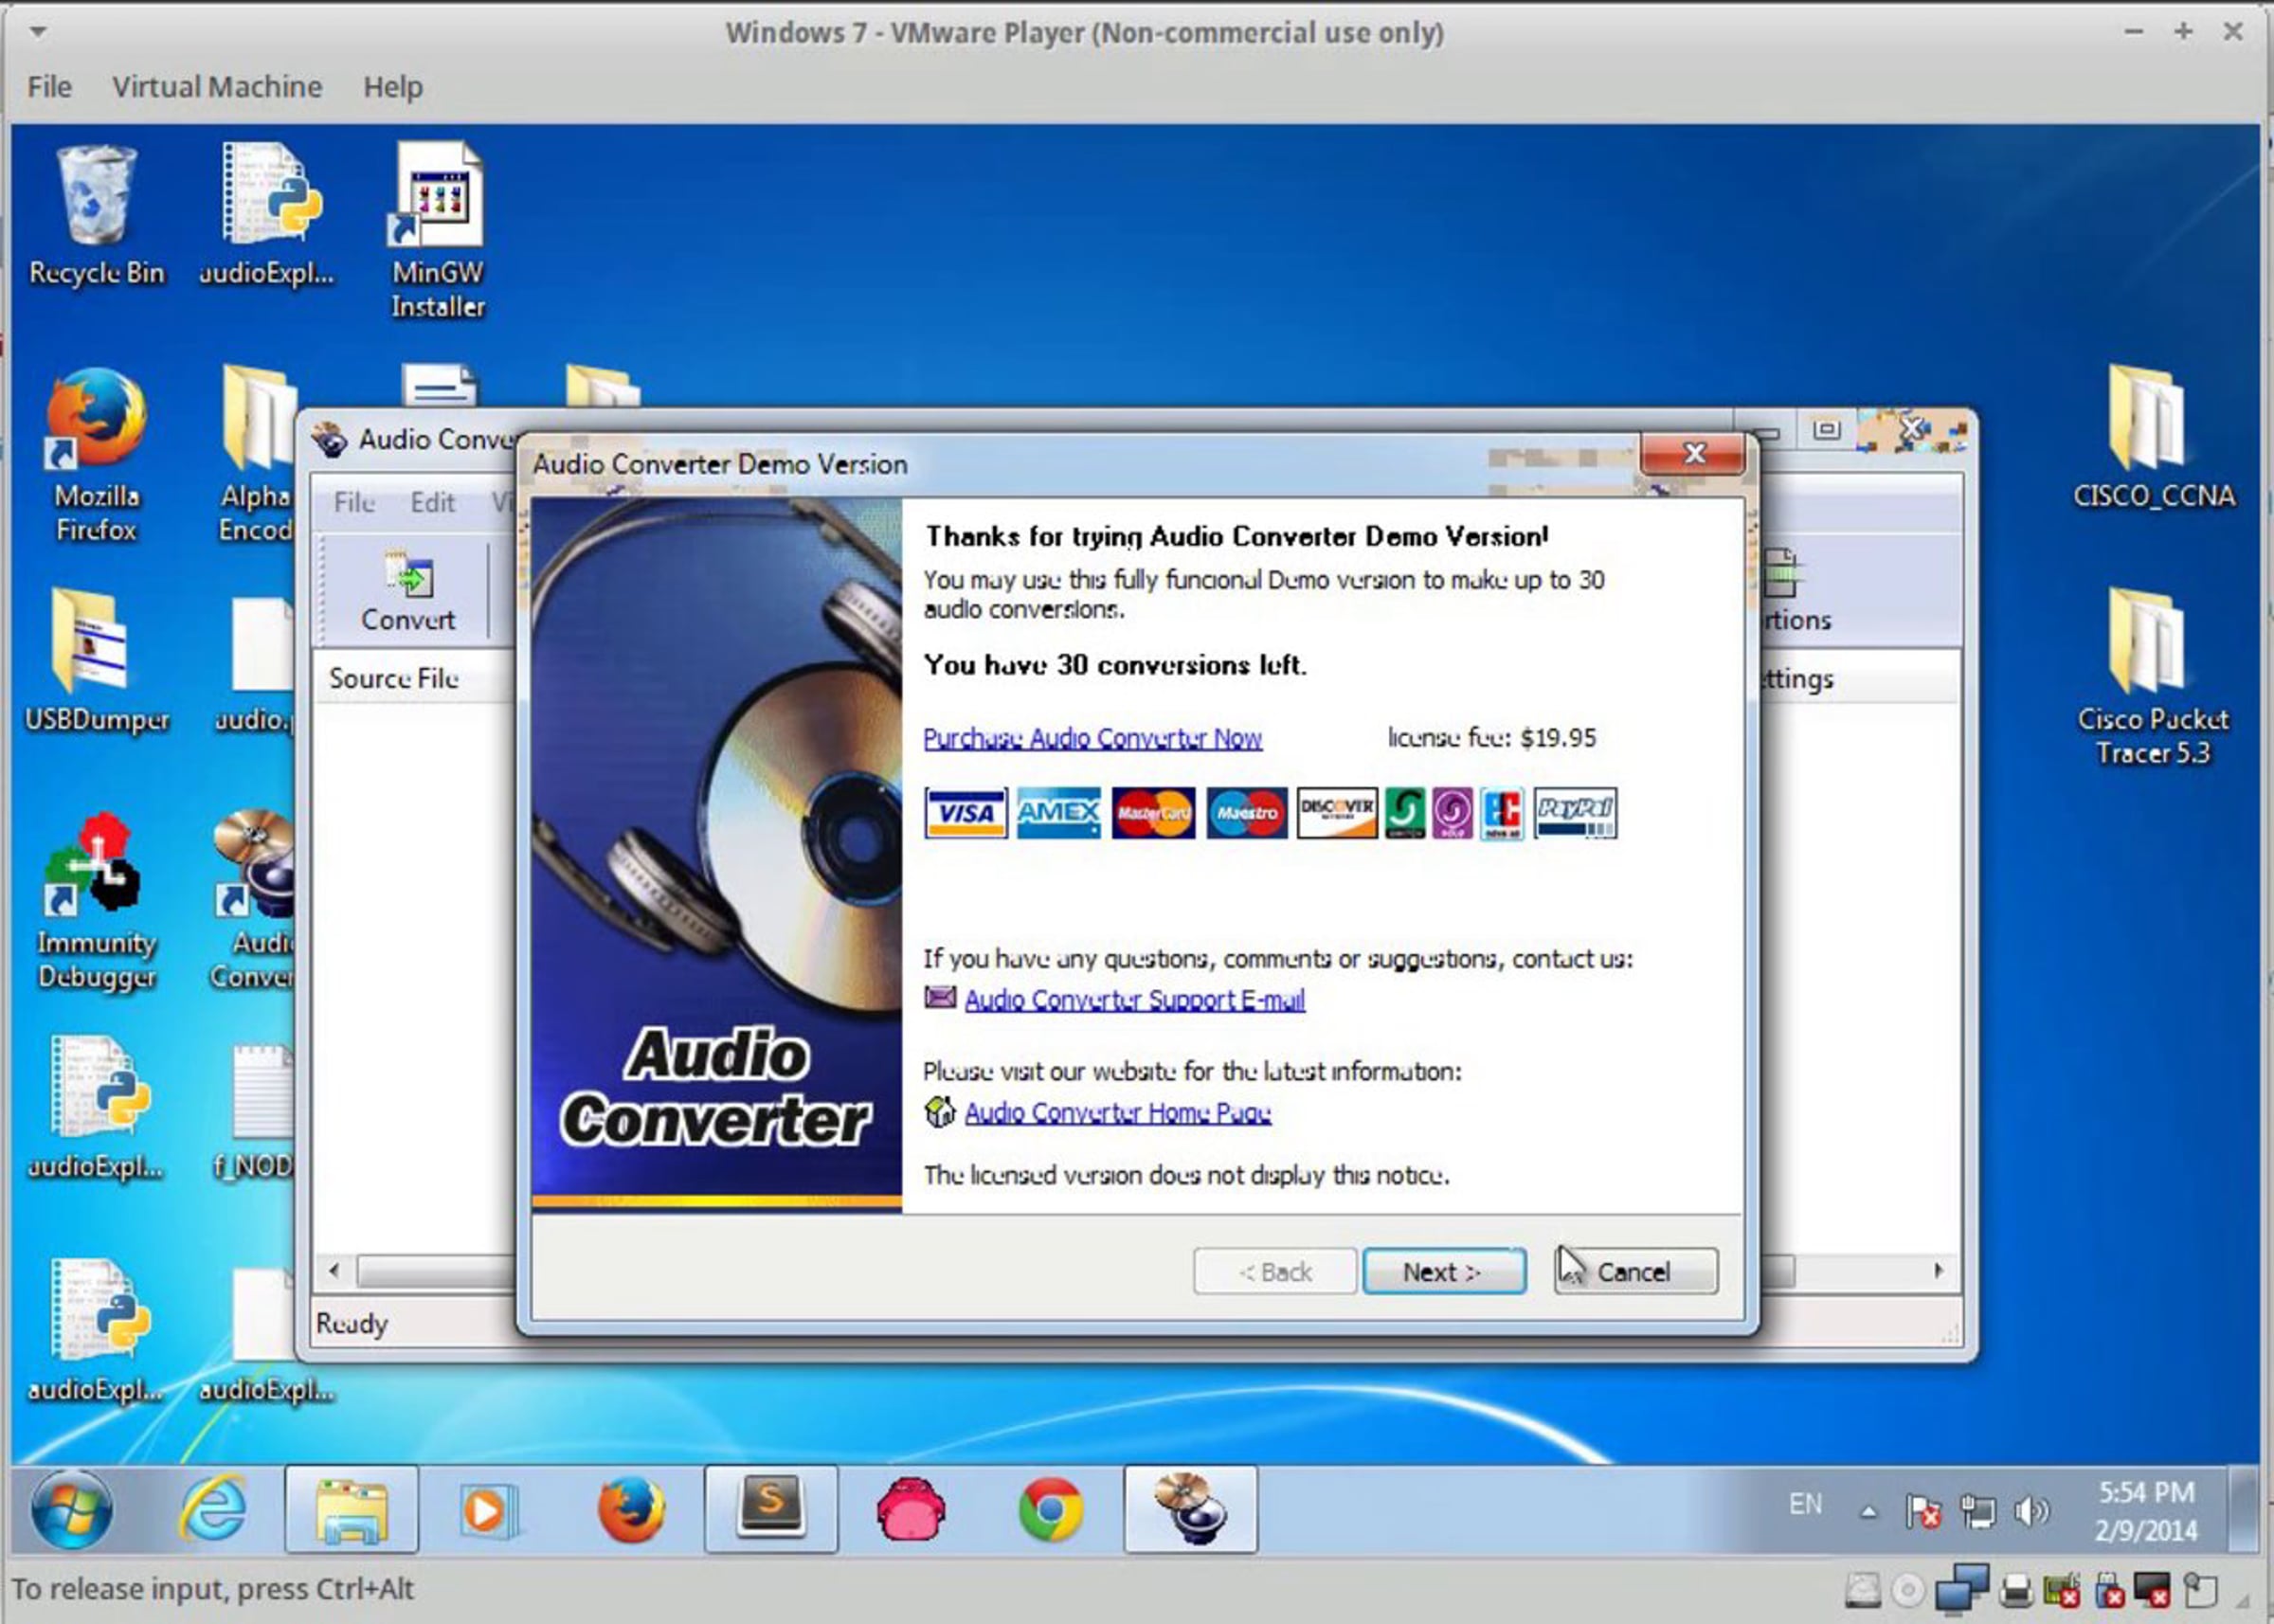This screenshot has height=1624, width=2274.
Task: Open Windows Media Player from taskbar
Action: tap(488, 1509)
